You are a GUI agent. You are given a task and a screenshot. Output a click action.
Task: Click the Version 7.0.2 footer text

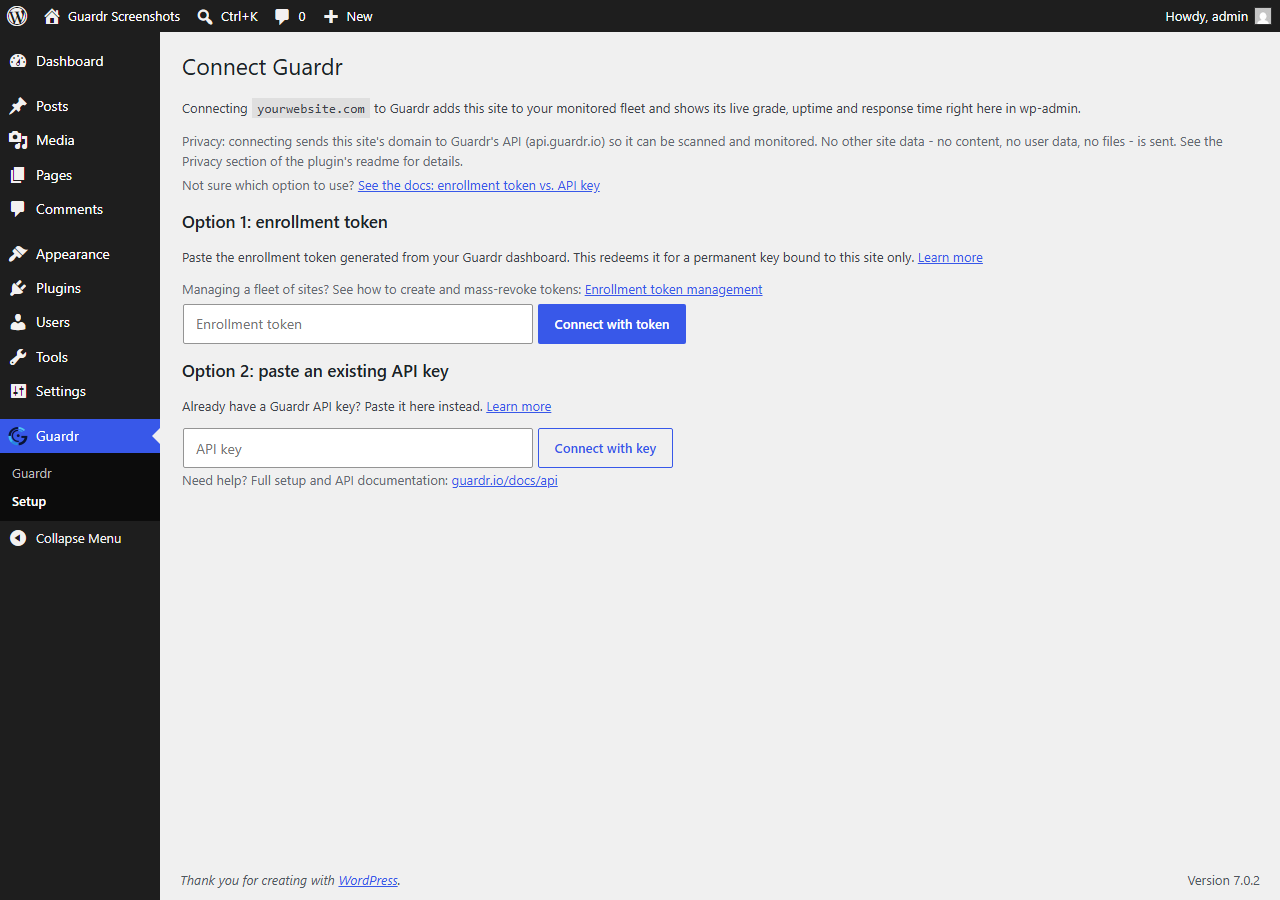tap(1223, 880)
